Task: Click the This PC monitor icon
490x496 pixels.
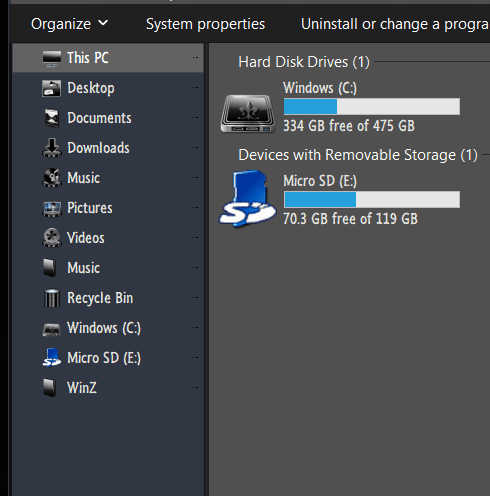Action: [52, 59]
